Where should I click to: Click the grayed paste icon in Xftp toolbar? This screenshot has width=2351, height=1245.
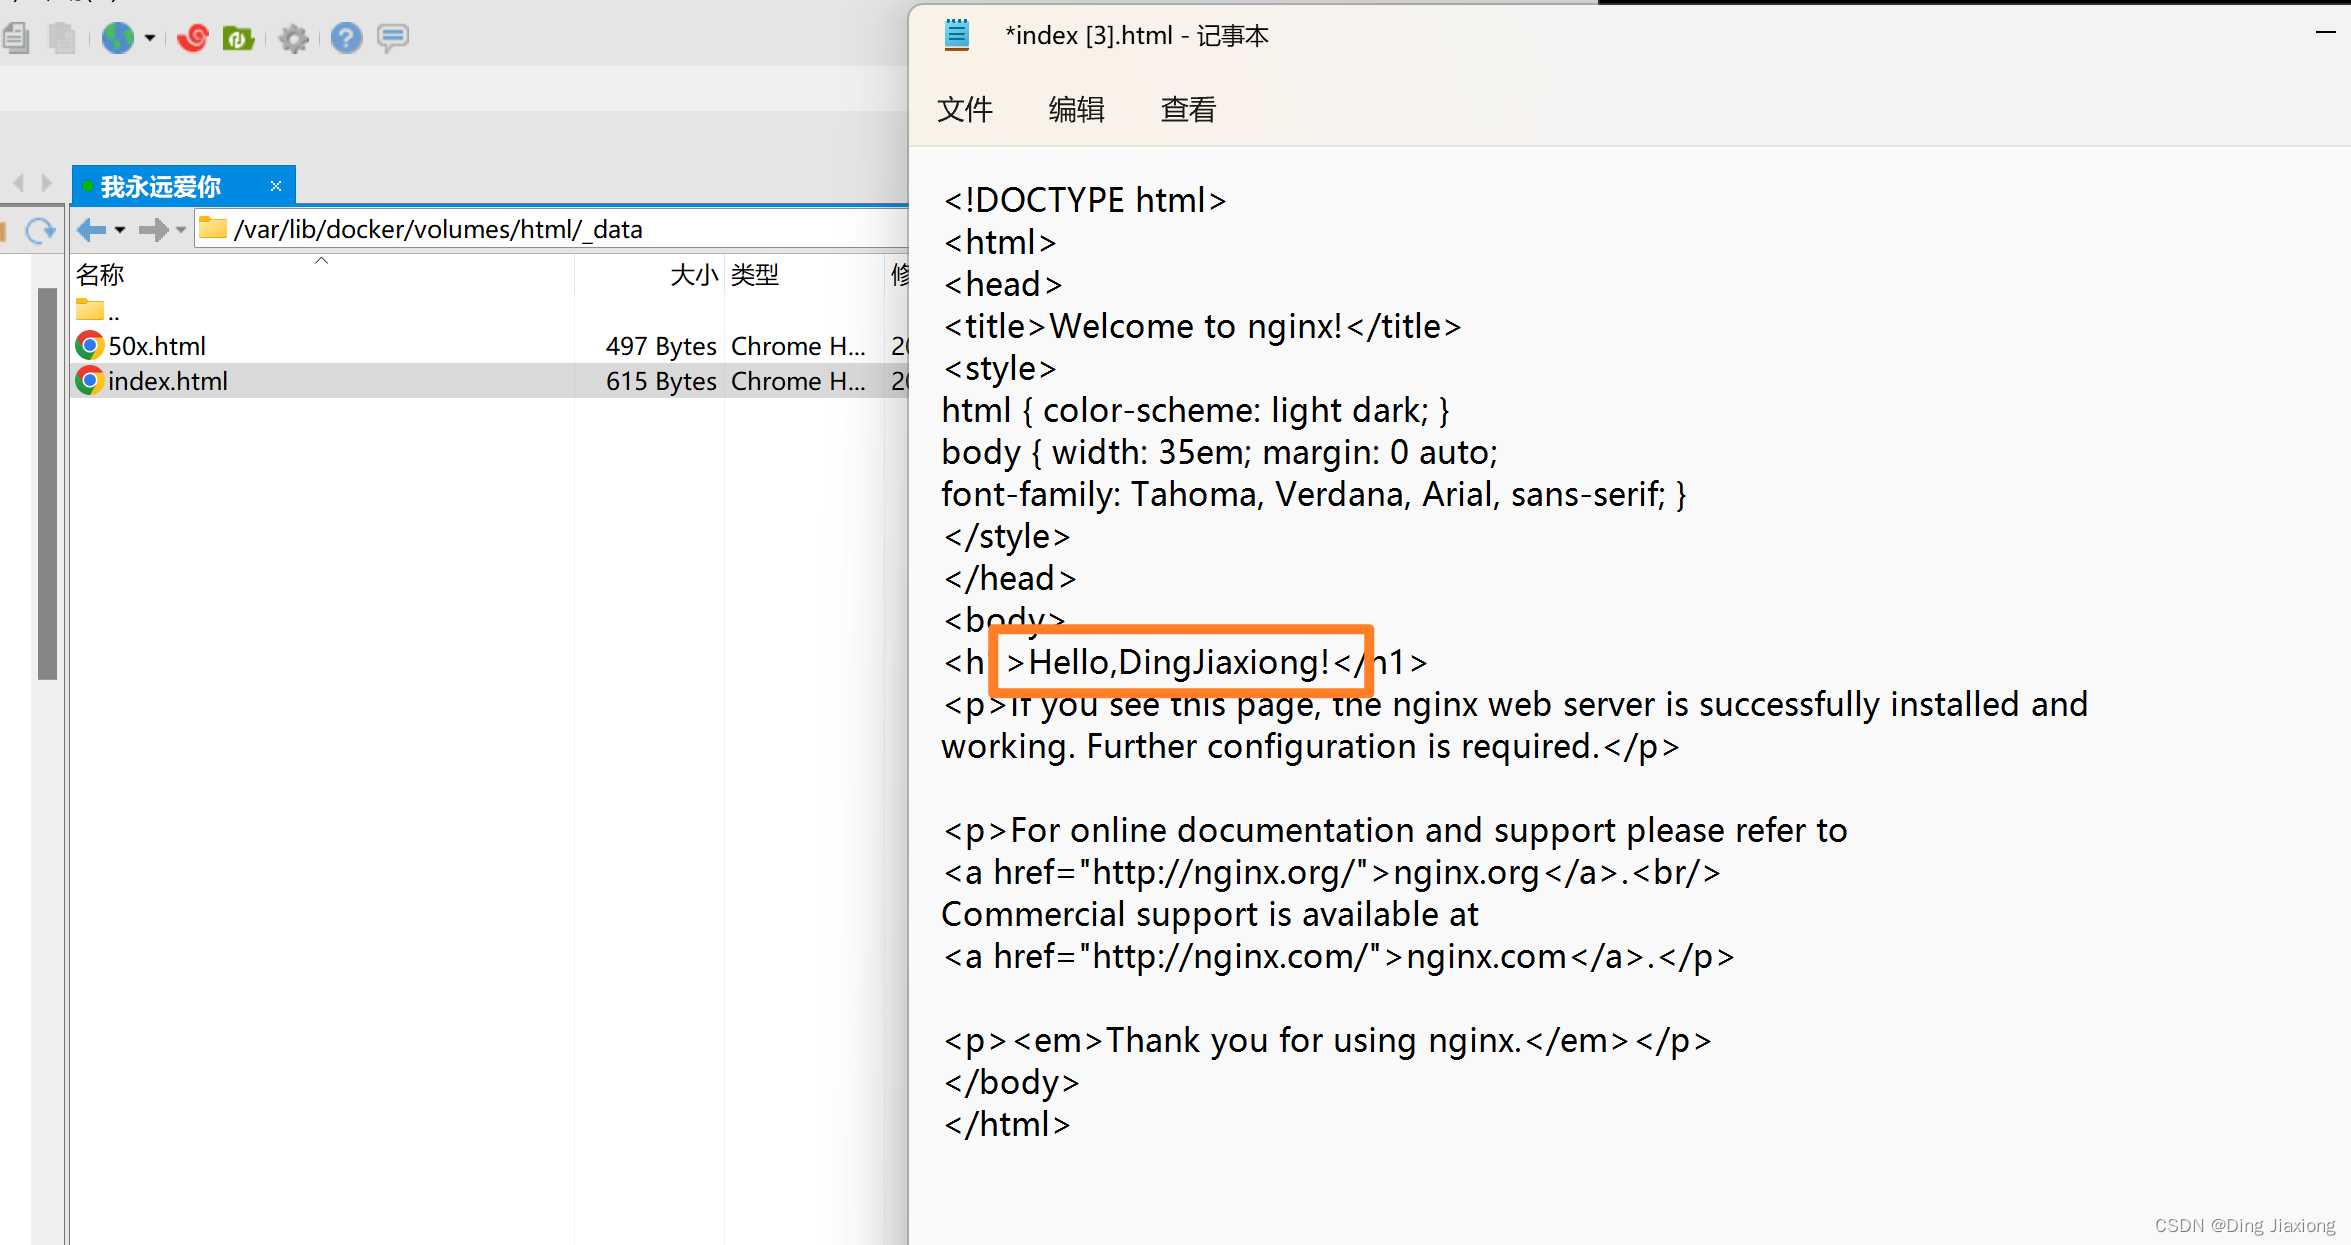pos(62,38)
